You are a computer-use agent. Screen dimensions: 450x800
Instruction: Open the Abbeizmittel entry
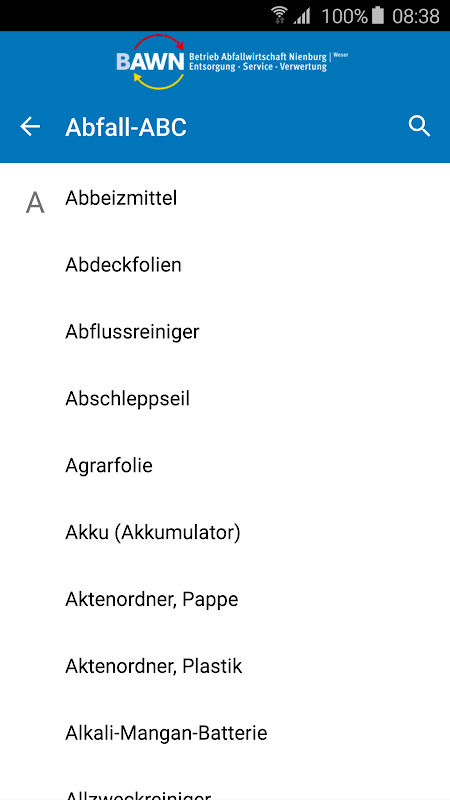[x=225, y=198]
